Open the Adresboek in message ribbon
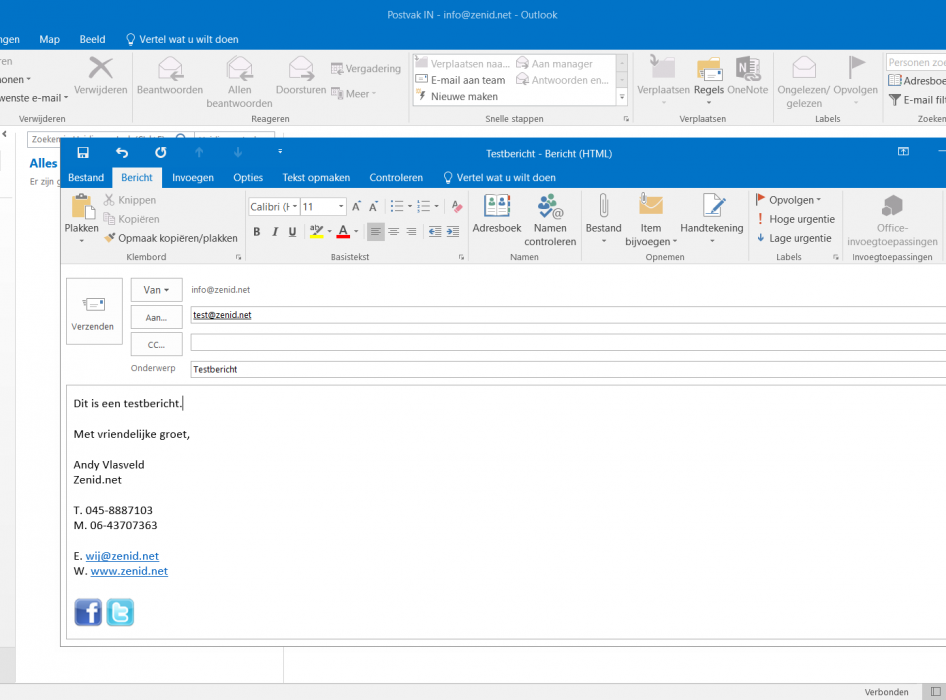This screenshot has width=946, height=700. pos(497,214)
